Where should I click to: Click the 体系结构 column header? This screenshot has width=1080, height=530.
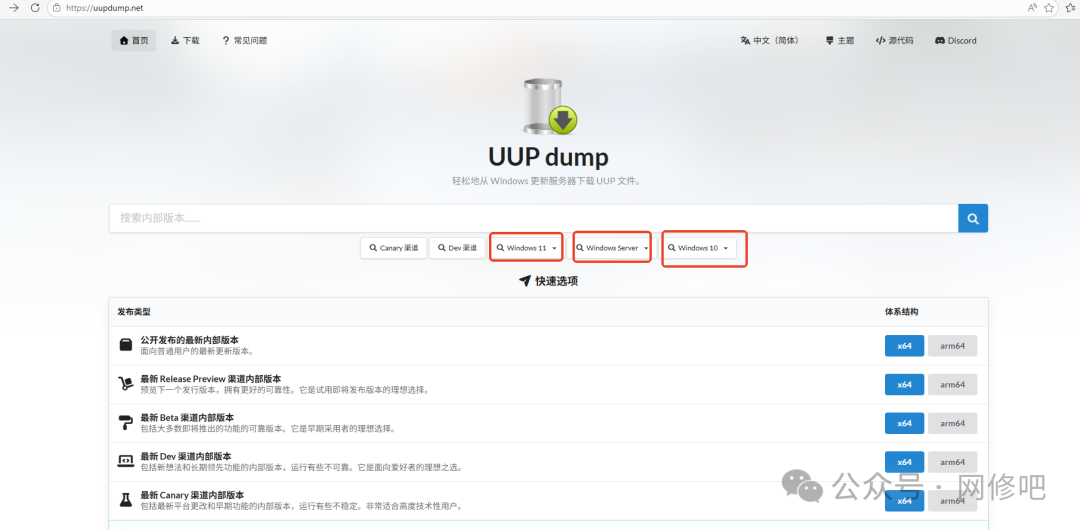tap(902, 312)
